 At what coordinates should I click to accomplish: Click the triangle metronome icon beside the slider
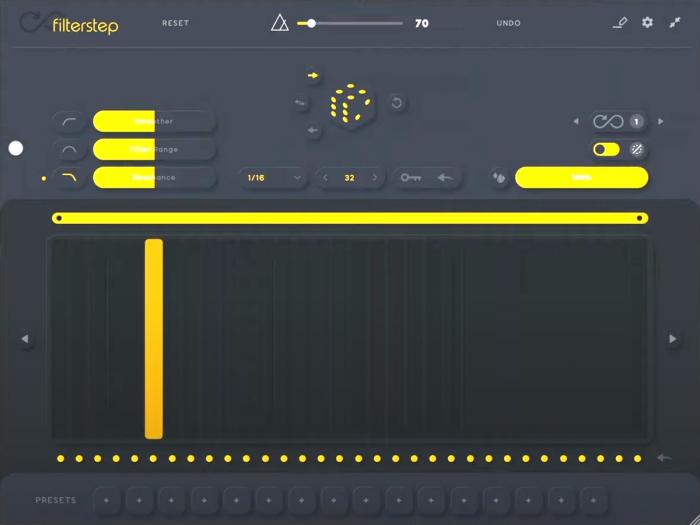coord(279,23)
